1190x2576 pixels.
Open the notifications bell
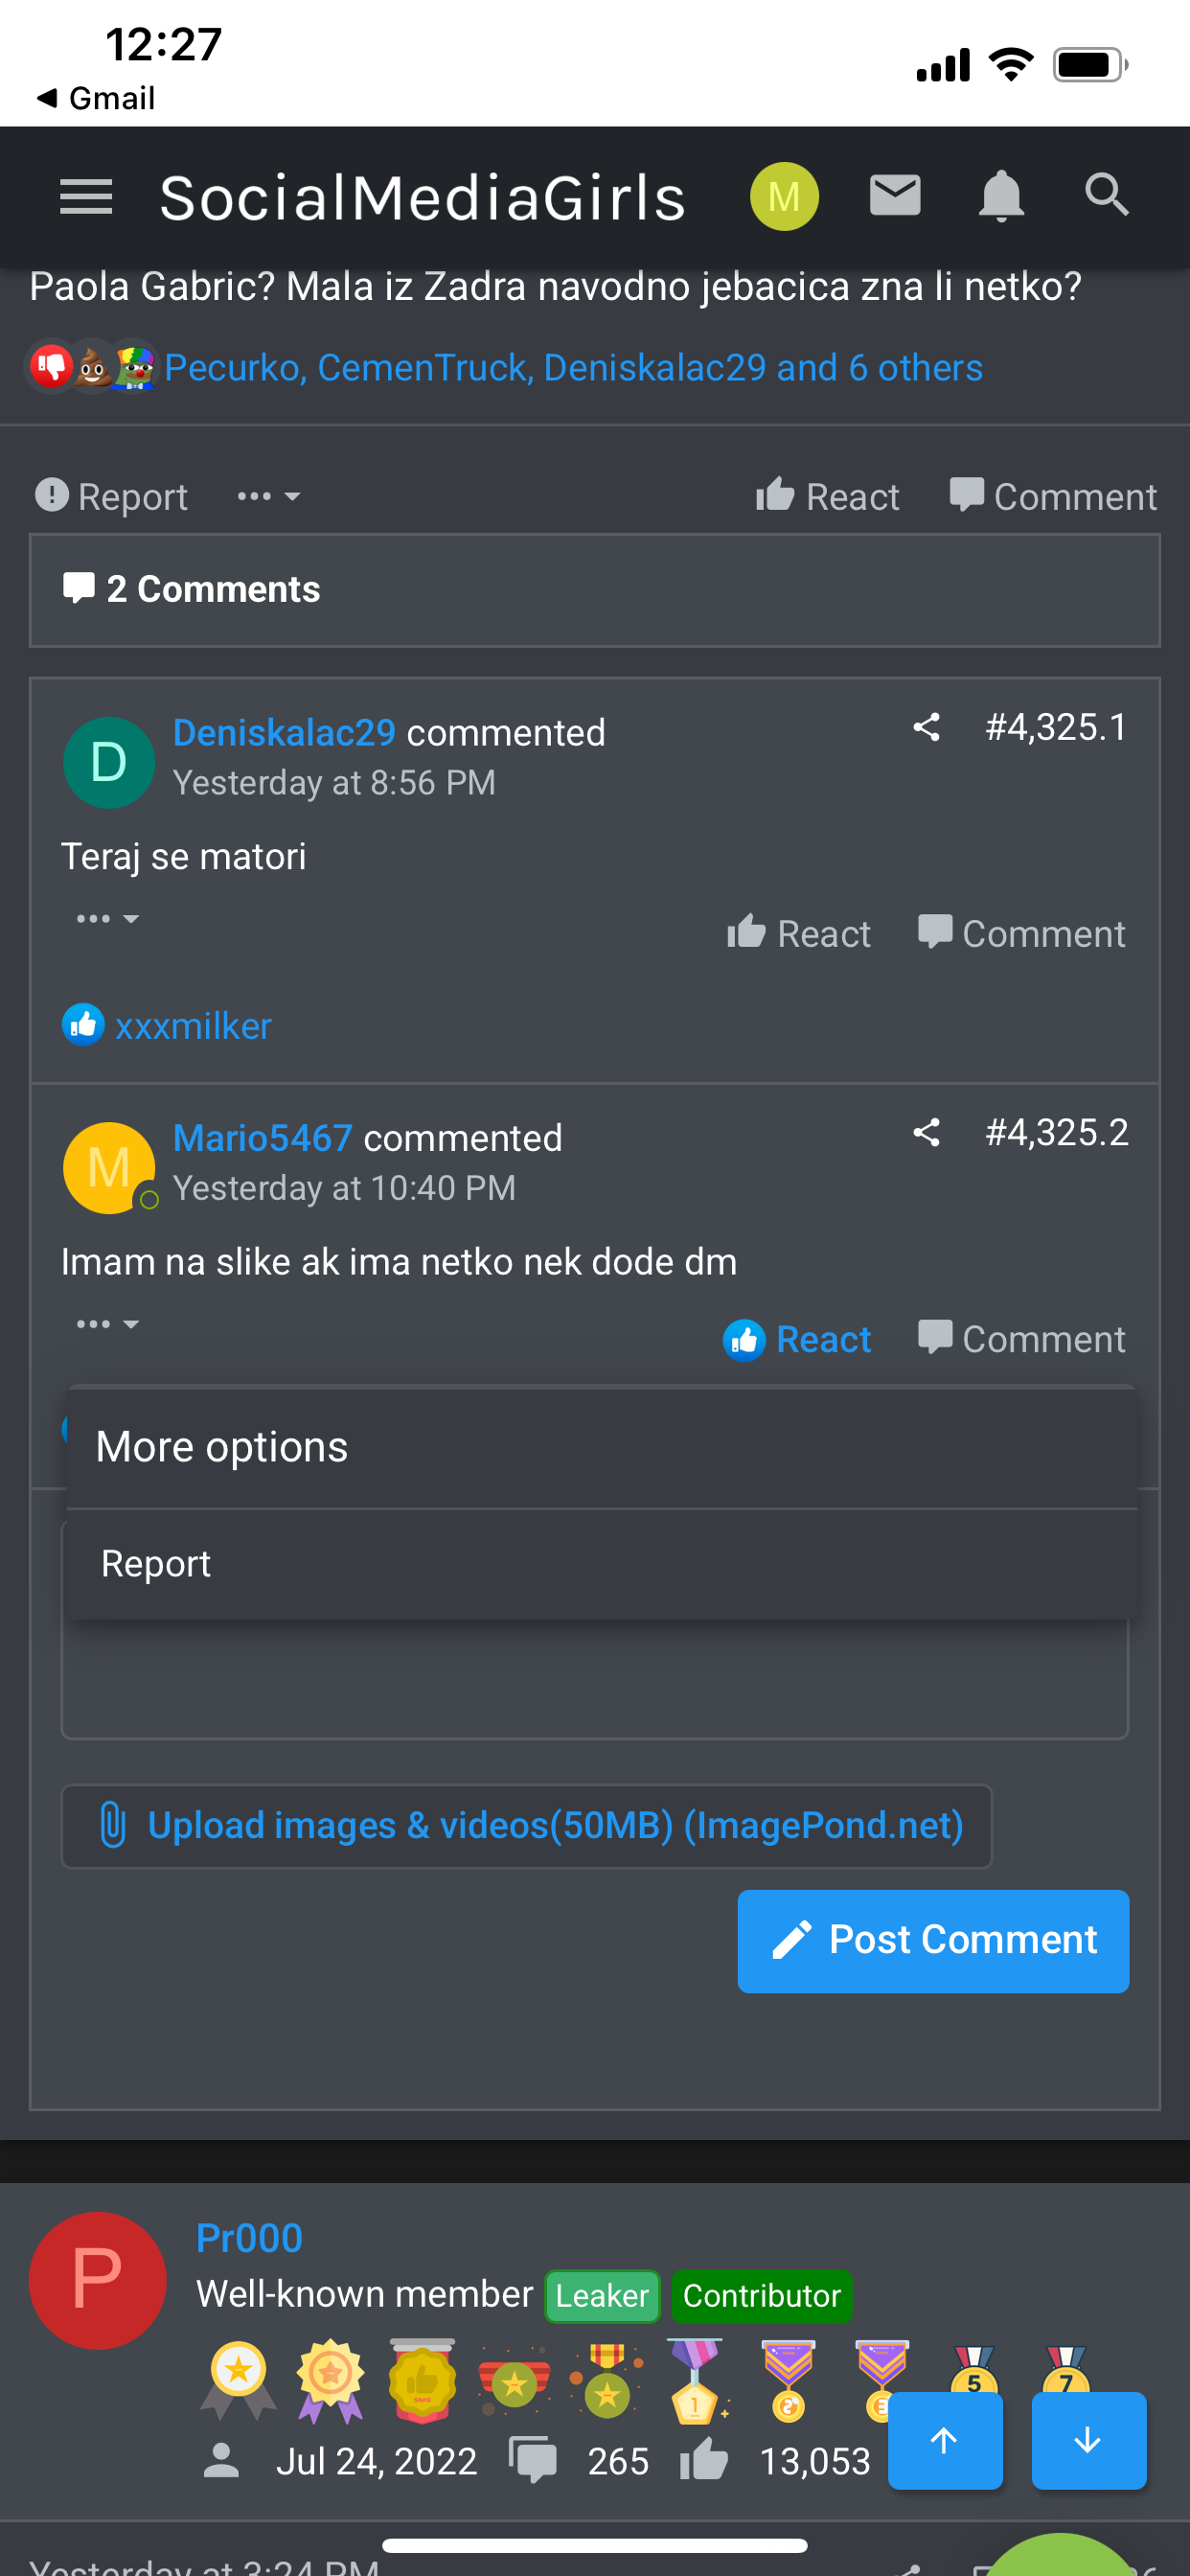pyautogui.click(x=1000, y=196)
